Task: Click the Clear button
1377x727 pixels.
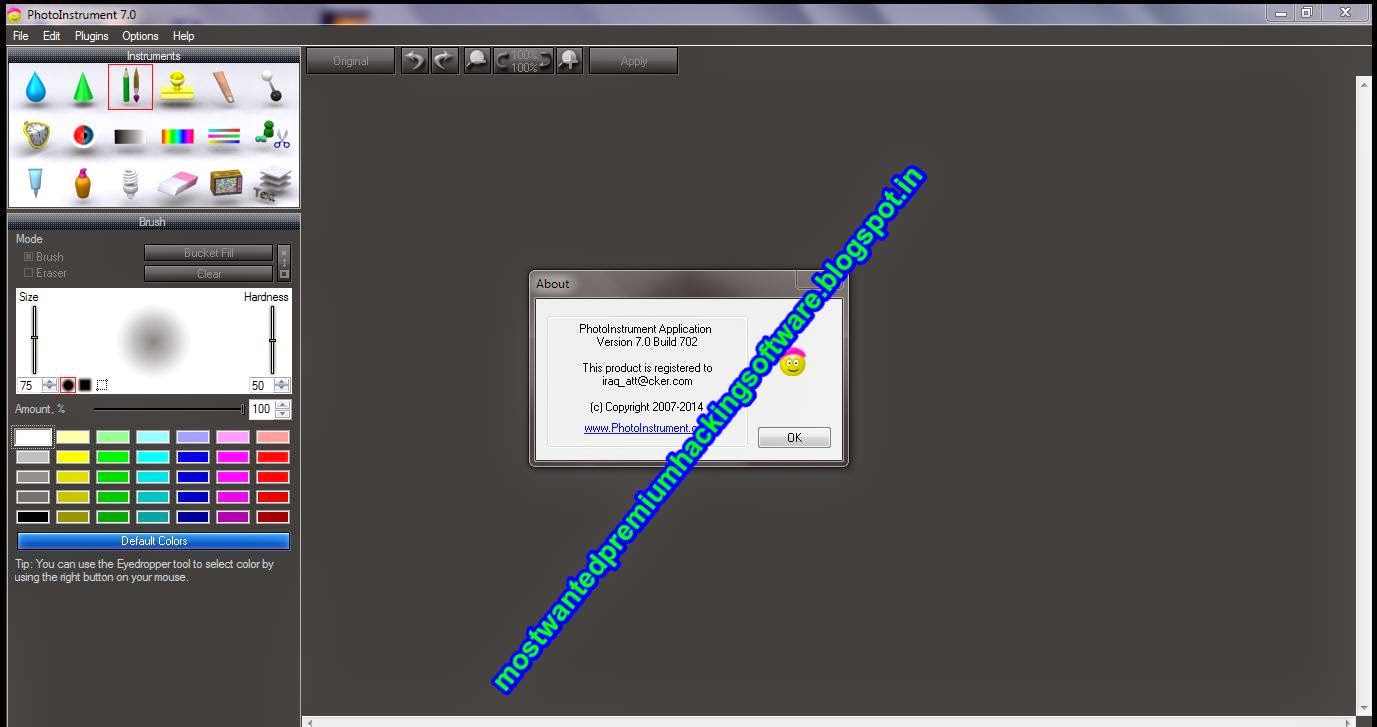Action: coord(208,274)
